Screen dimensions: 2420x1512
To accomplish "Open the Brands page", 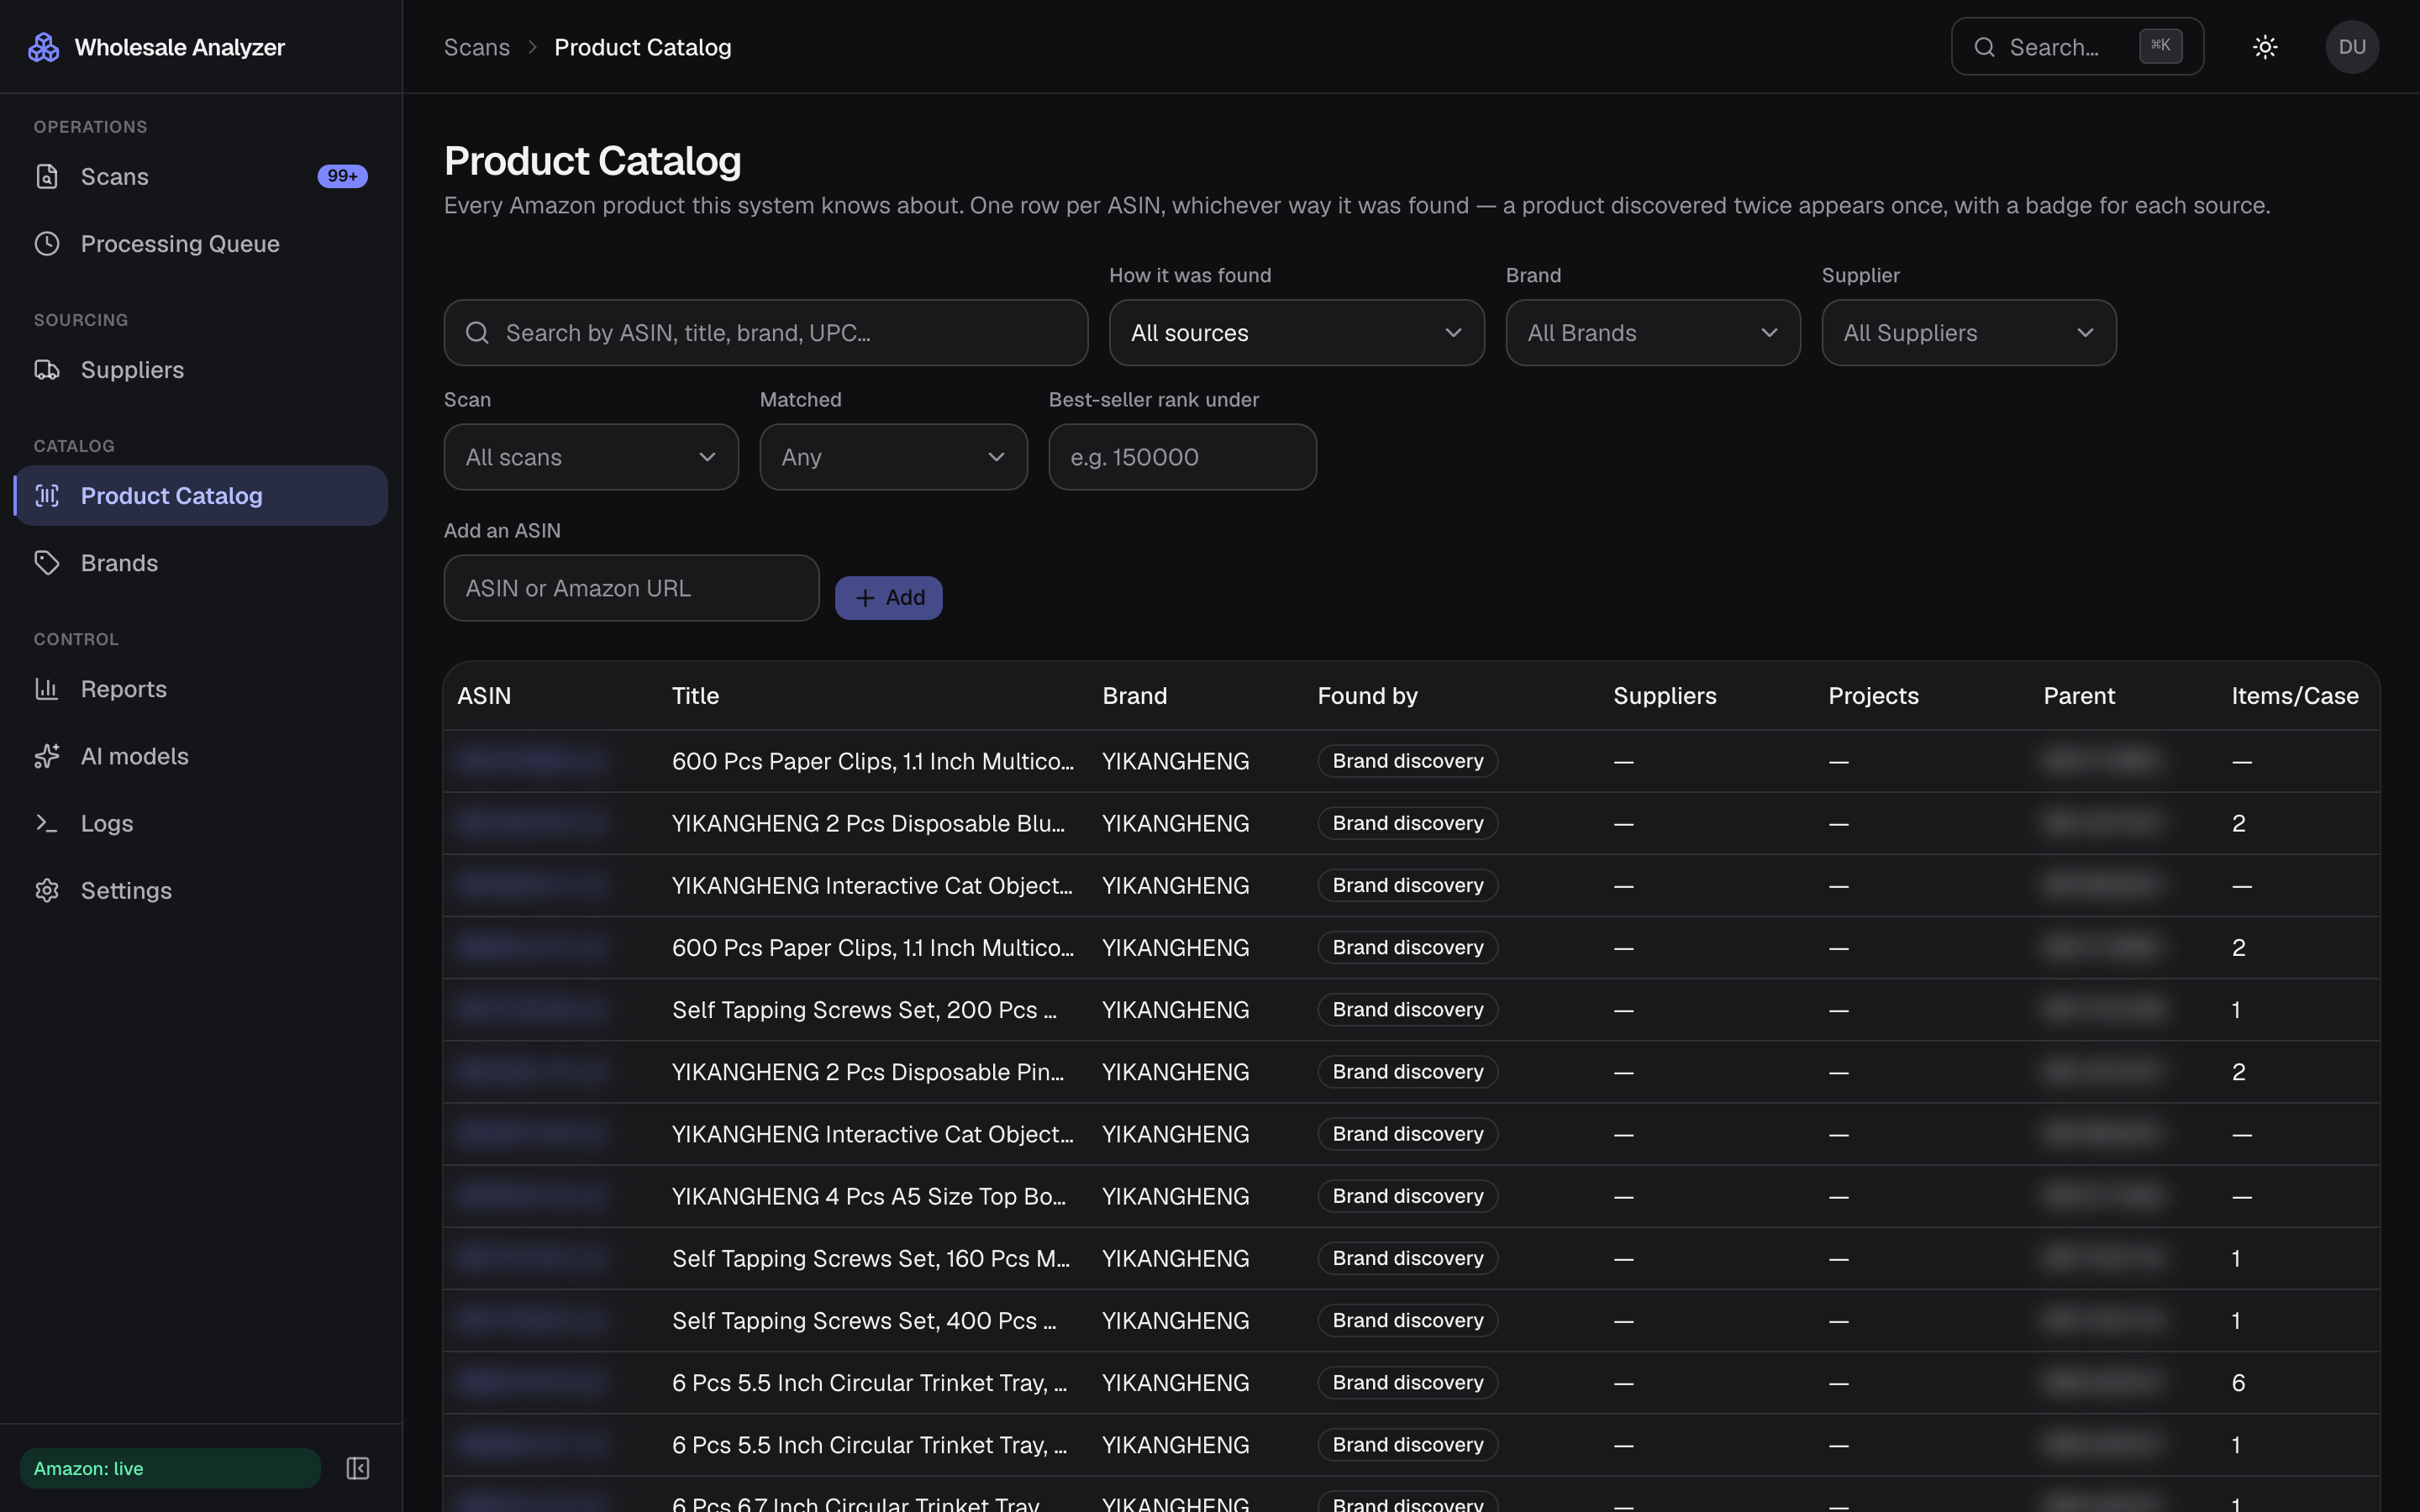I will [x=200, y=563].
